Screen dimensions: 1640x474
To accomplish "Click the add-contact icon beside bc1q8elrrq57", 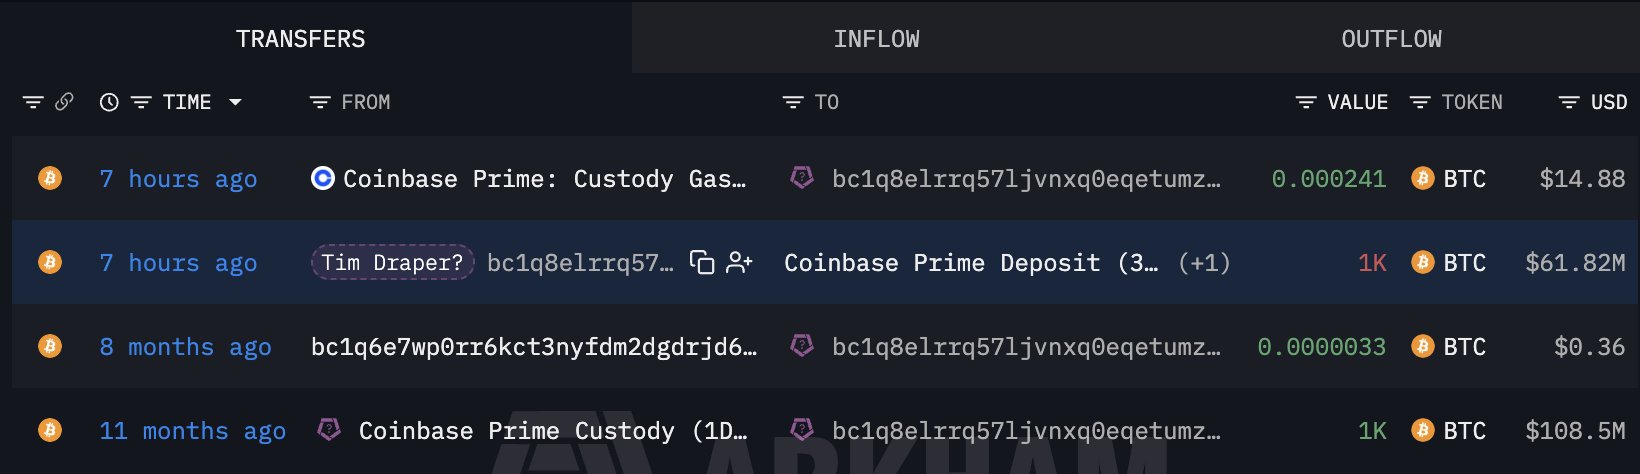I will point(739,263).
